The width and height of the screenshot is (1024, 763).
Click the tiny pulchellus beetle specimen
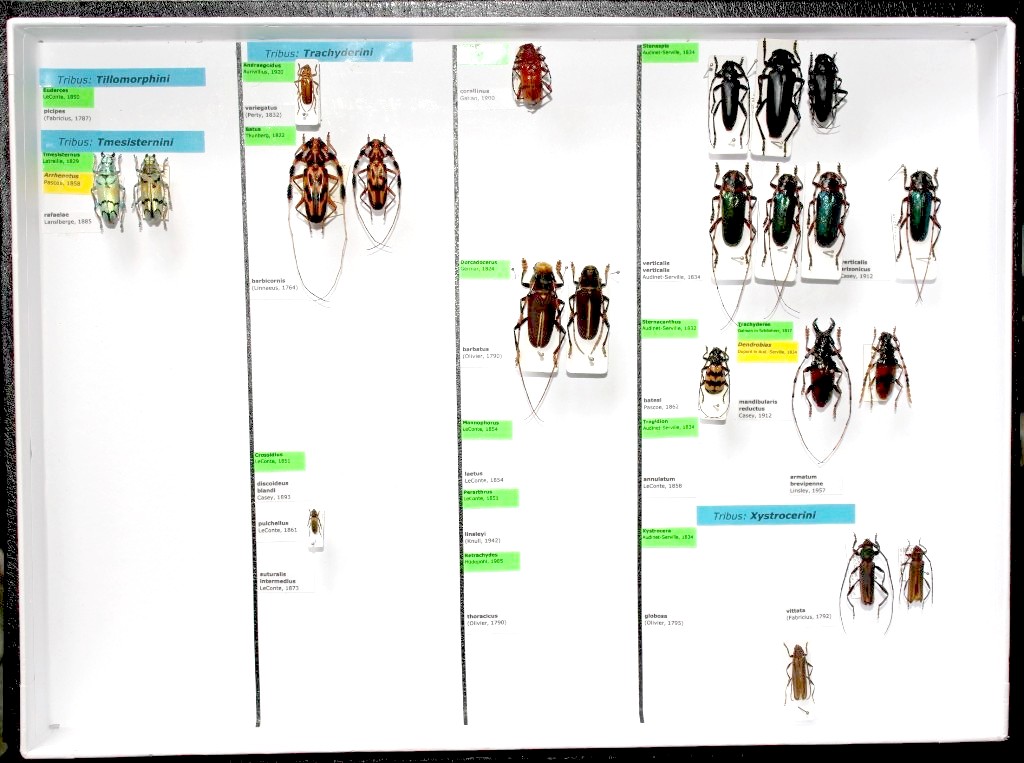315,525
